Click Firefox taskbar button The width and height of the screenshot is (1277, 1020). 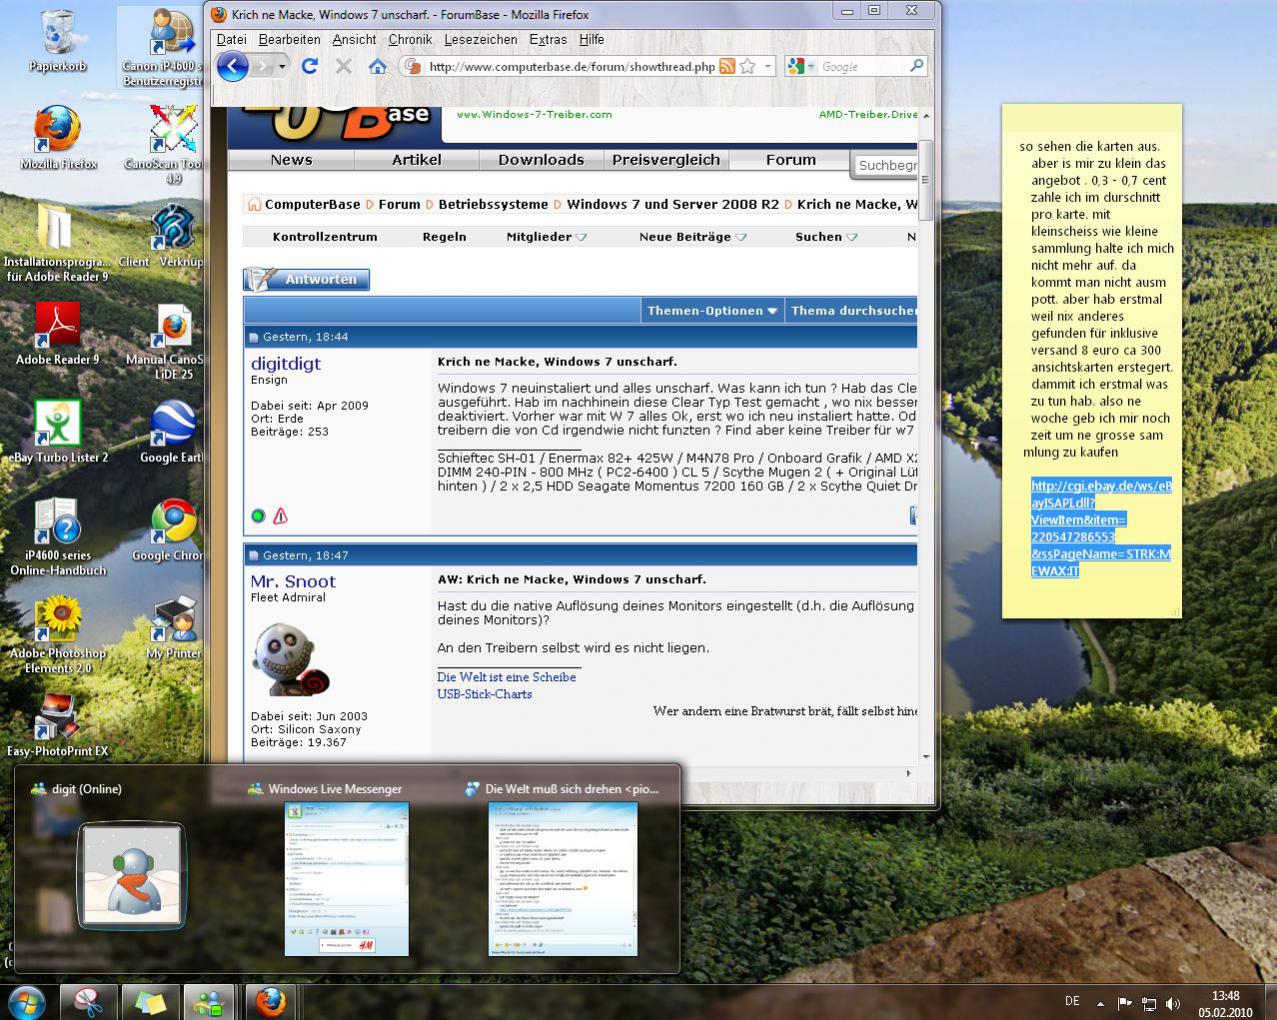point(268,1002)
